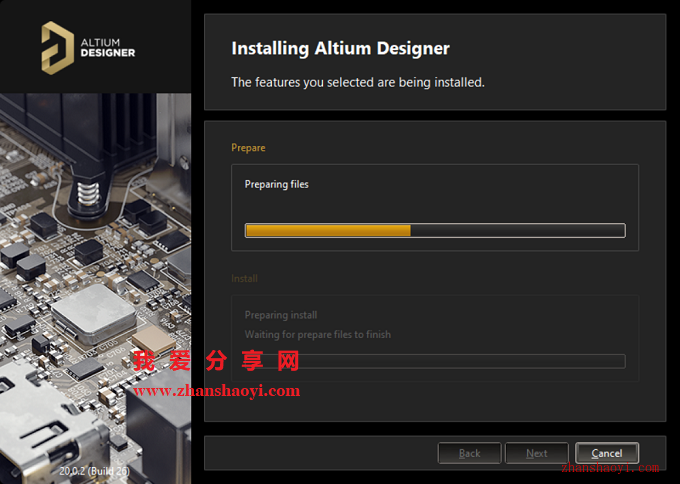The image size is (680, 484).
Task: Click the disabled Next button
Action: click(x=537, y=453)
